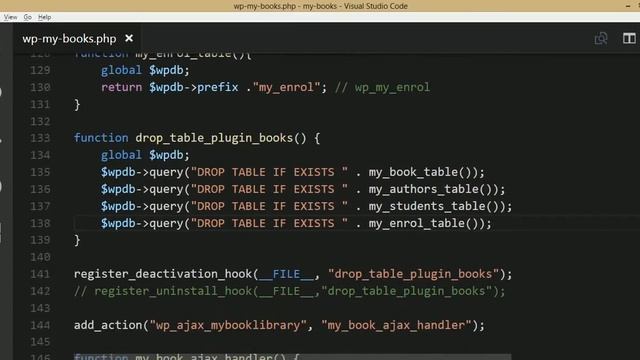Screen dimensions: 640x360
Task: Click line number 144 in the gutter
Action: click(x=40, y=325)
